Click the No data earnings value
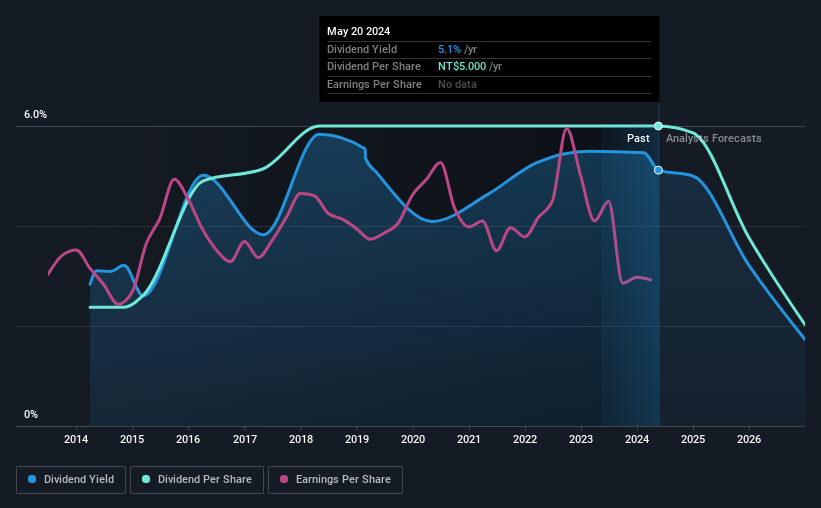 point(458,84)
